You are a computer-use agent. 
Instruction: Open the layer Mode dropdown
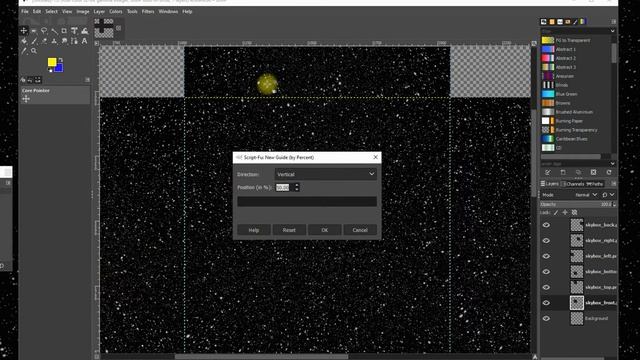[x=586, y=195]
